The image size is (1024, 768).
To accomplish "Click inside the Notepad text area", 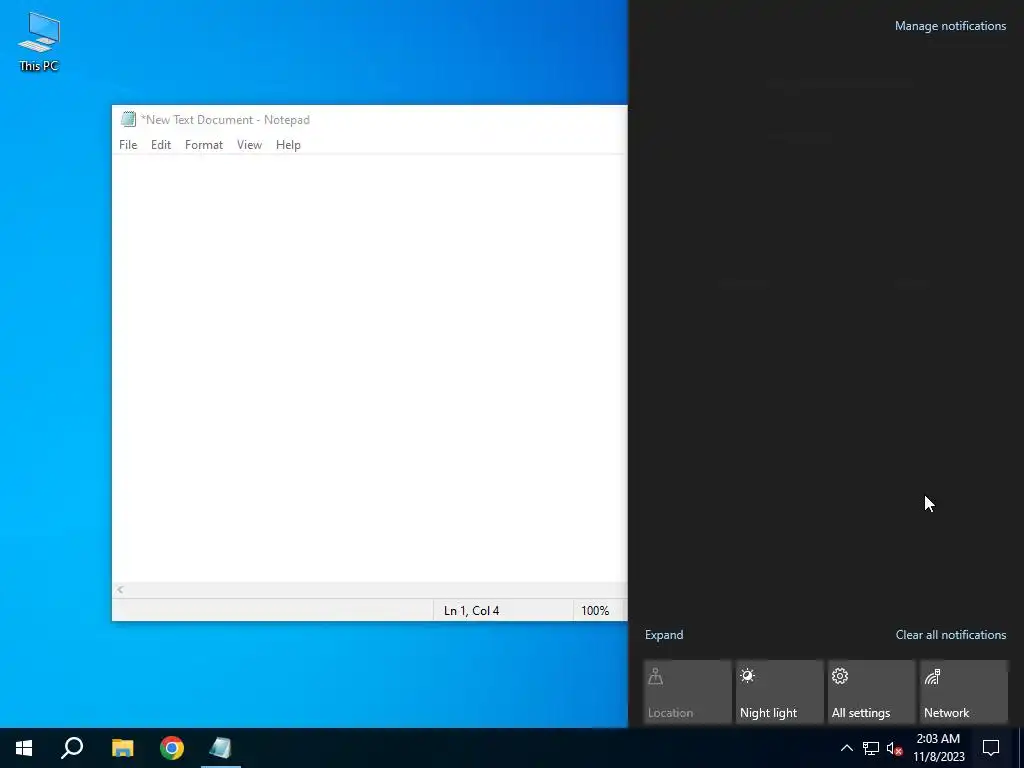I will pyautogui.click(x=370, y=368).
